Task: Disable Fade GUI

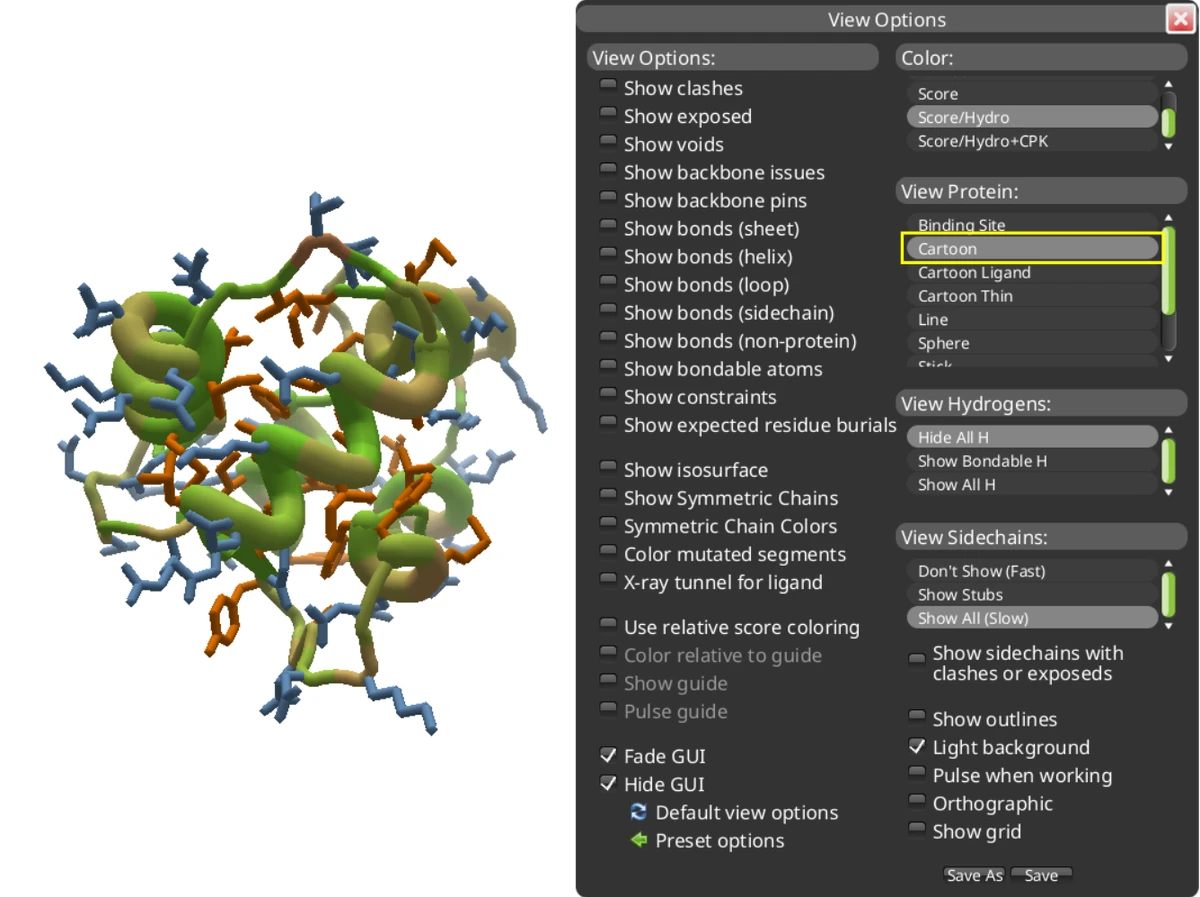Action: [x=608, y=753]
